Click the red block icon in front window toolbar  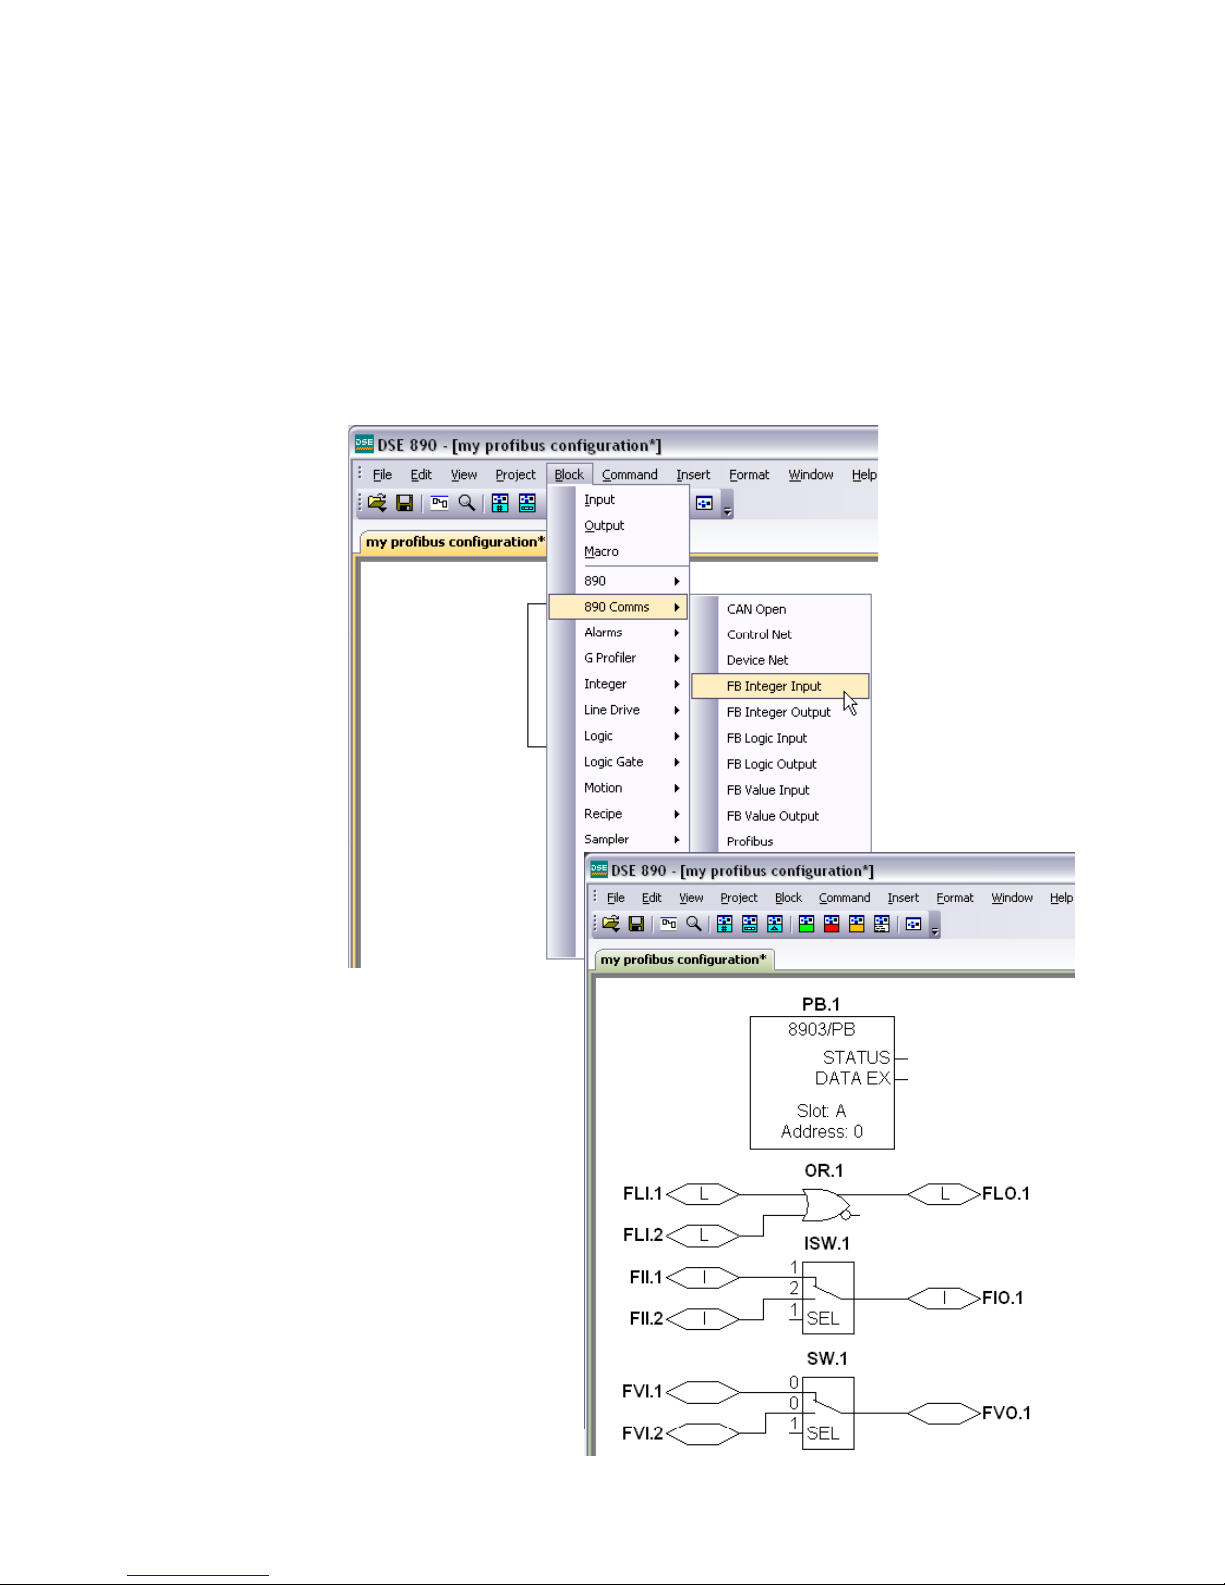831,924
